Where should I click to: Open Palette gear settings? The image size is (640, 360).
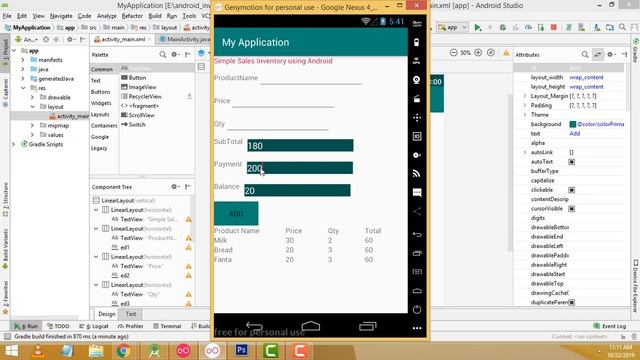(175, 54)
